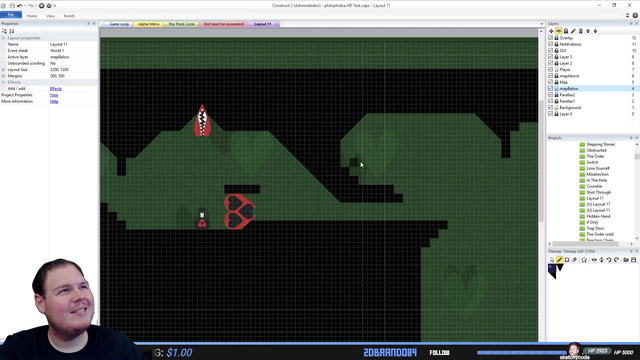Viewport: 640px width, 360px height.
Task: Close the Layout 11 tab
Action: coord(276,24)
